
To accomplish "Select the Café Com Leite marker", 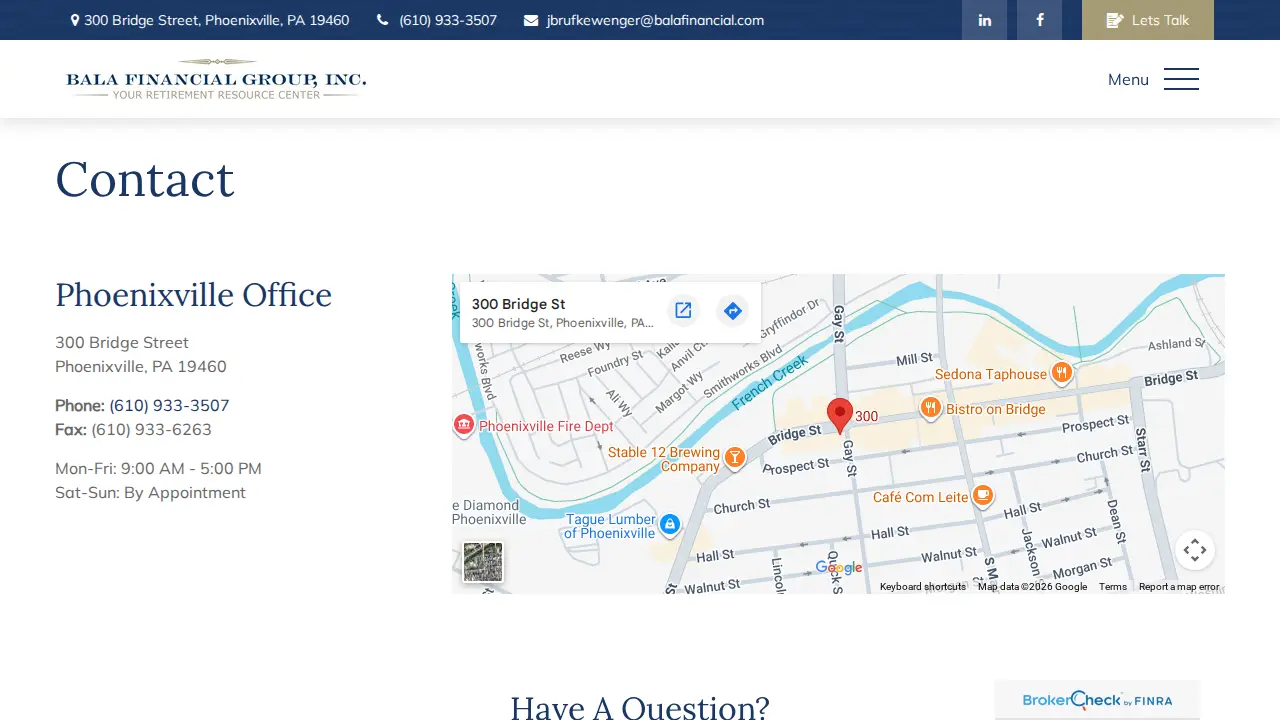I will click(x=983, y=496).
